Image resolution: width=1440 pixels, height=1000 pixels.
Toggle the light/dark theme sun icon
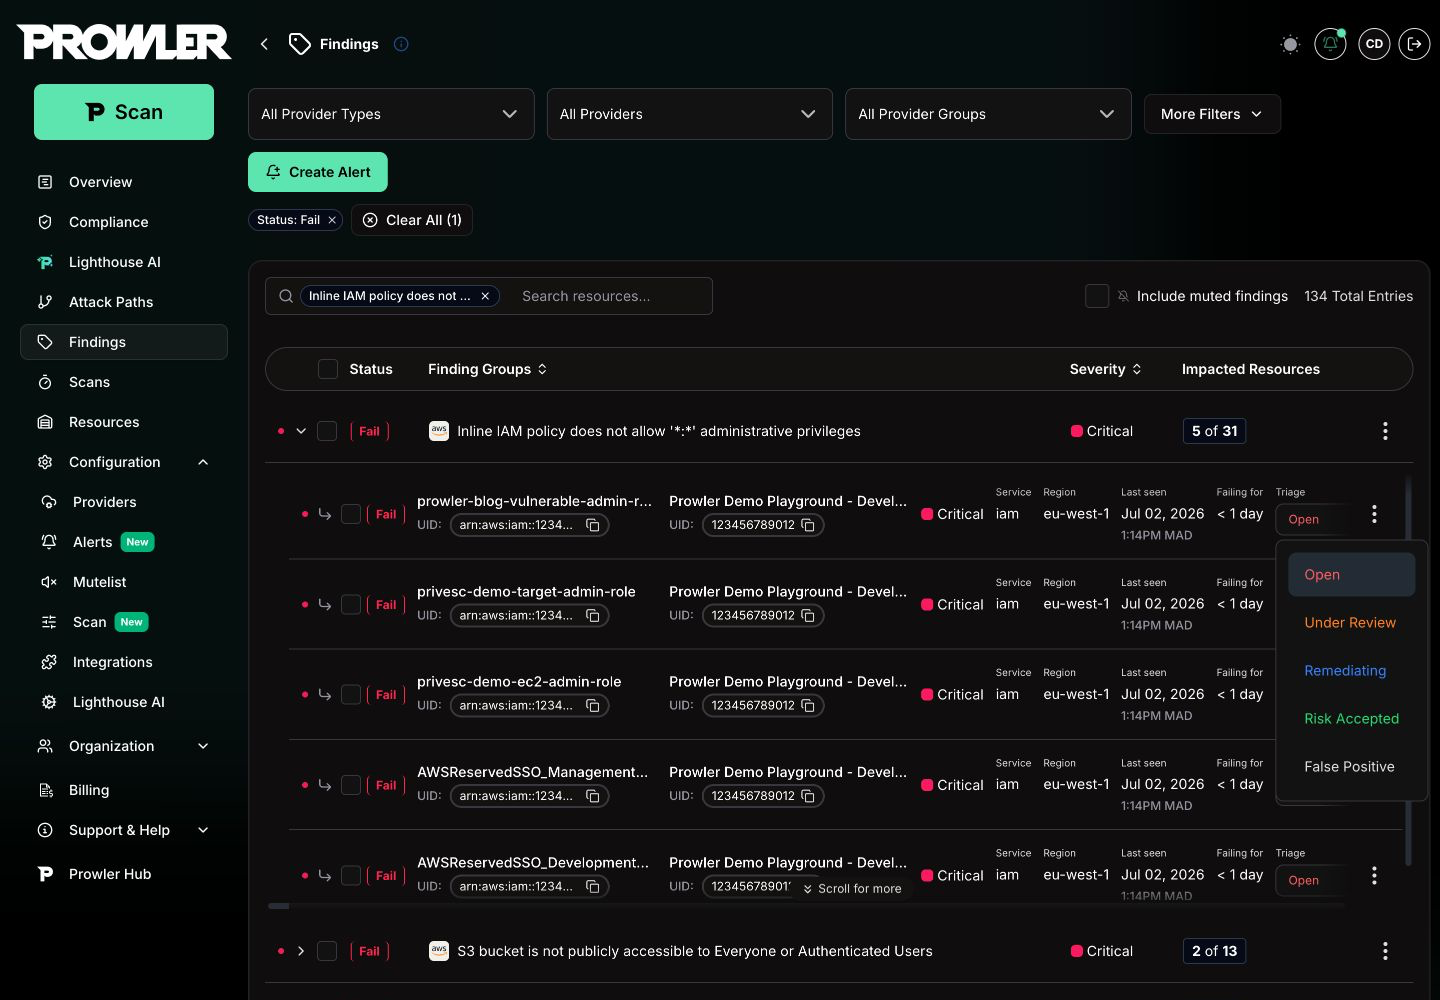point(1290,44)
